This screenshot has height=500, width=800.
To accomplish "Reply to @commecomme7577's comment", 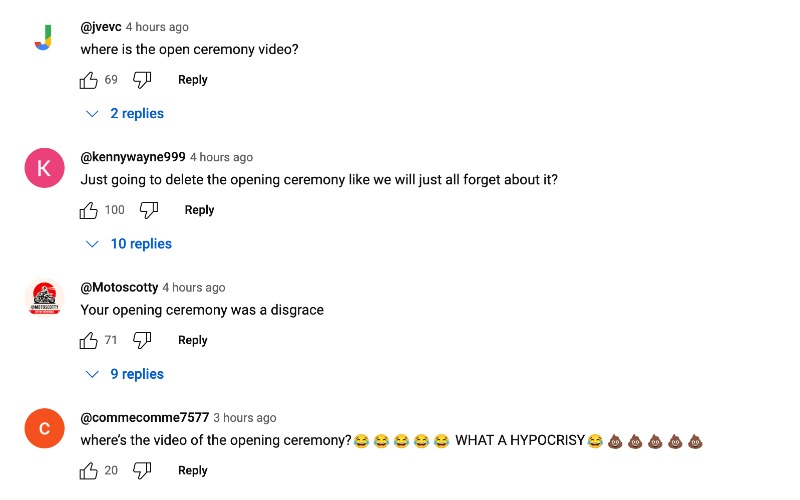I will coord(193,470).
